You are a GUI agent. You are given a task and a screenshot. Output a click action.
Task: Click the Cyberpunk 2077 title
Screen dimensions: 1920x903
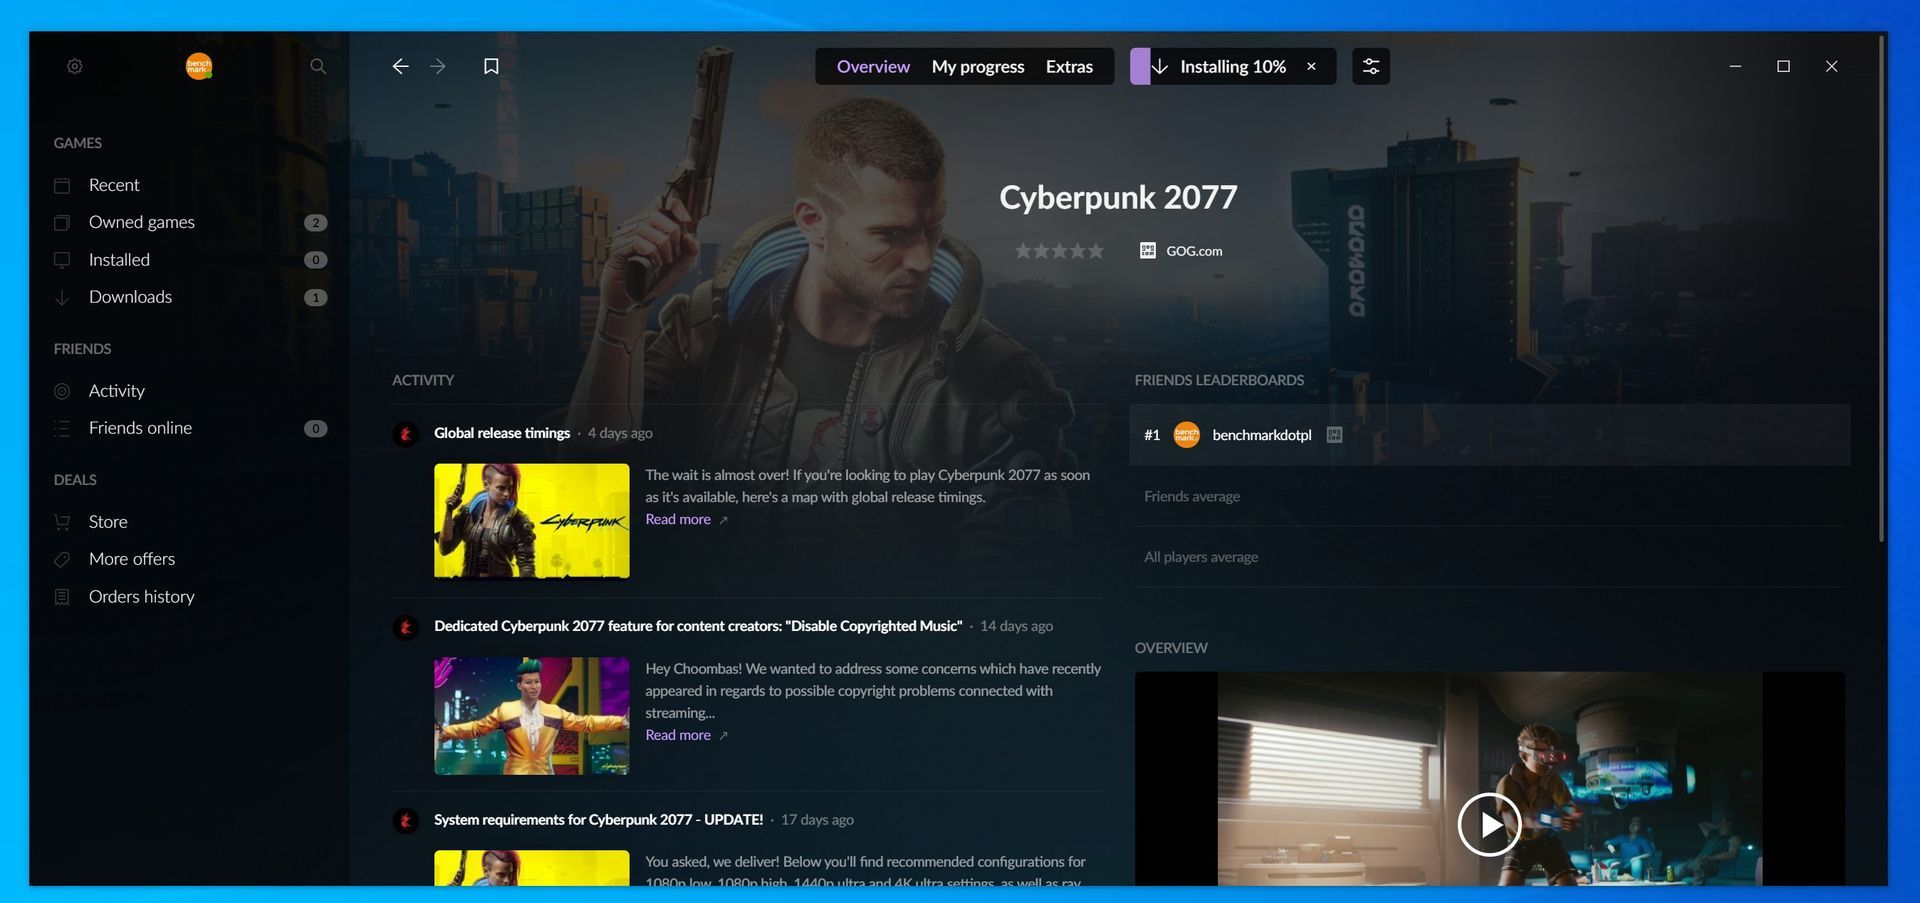(1118, 197)
